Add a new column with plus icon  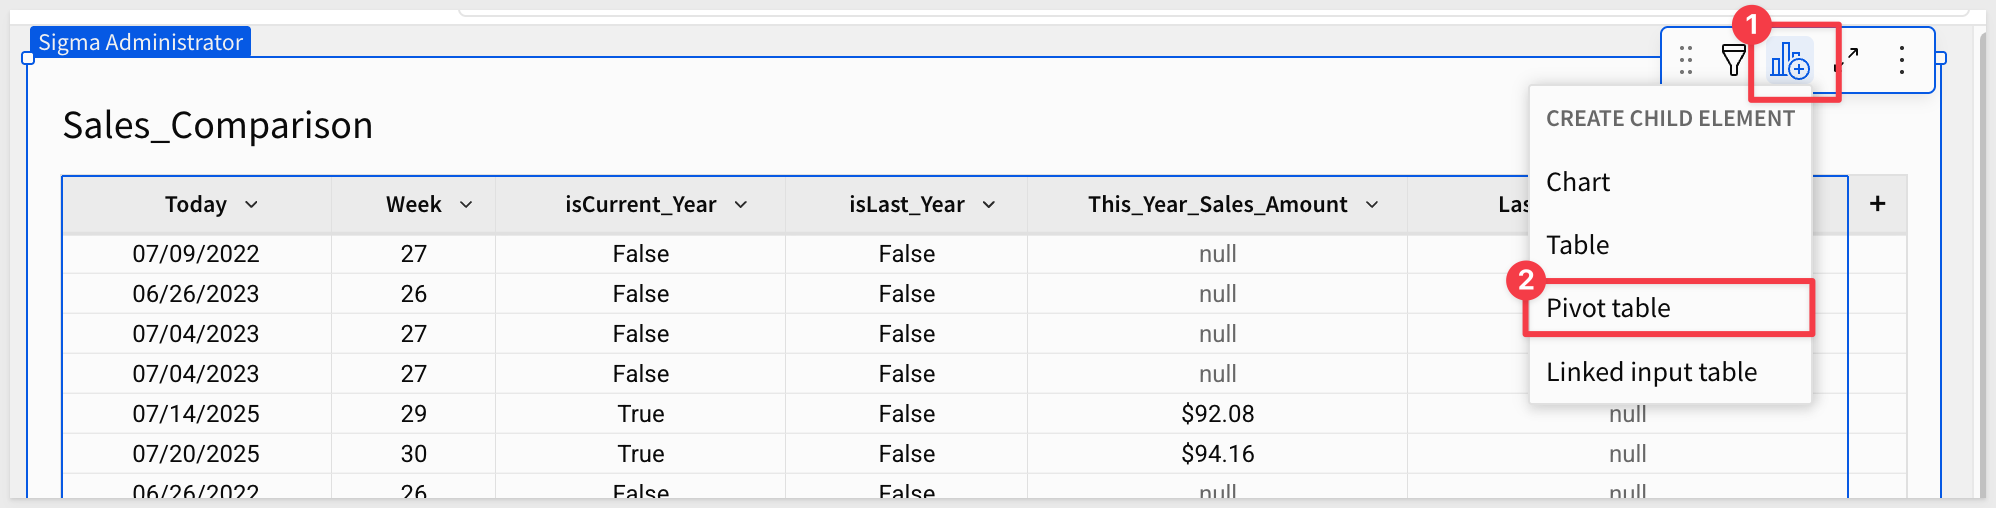tap(1877, 204)
